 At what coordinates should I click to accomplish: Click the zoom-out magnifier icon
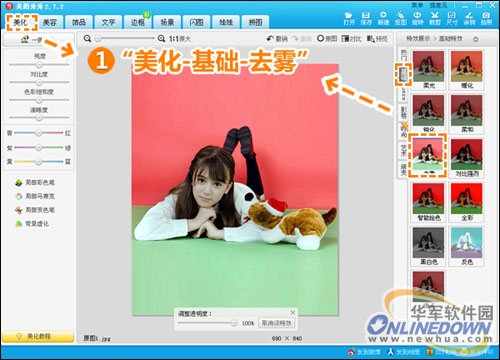click(x=87, y=39)
